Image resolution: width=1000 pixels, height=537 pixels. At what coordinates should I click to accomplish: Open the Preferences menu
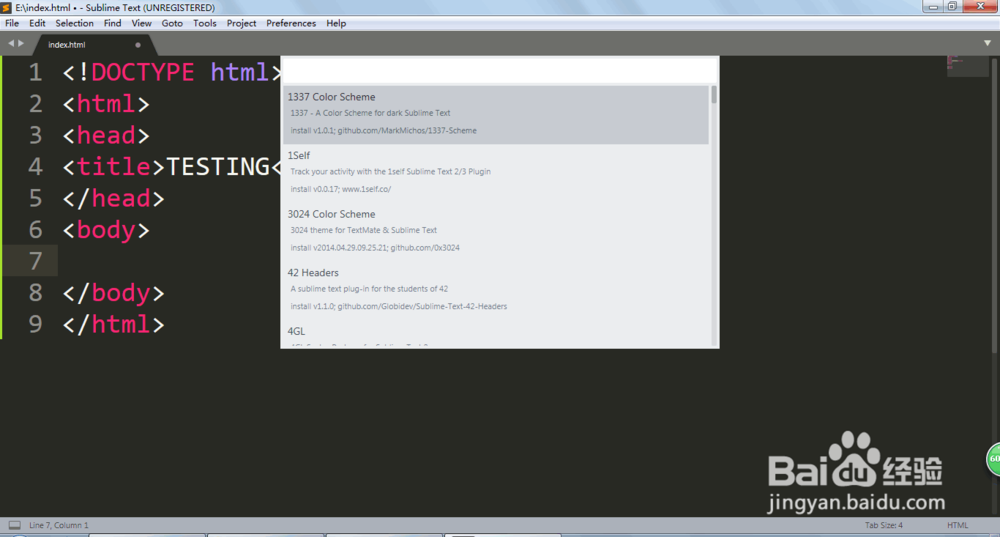(291, 23)
